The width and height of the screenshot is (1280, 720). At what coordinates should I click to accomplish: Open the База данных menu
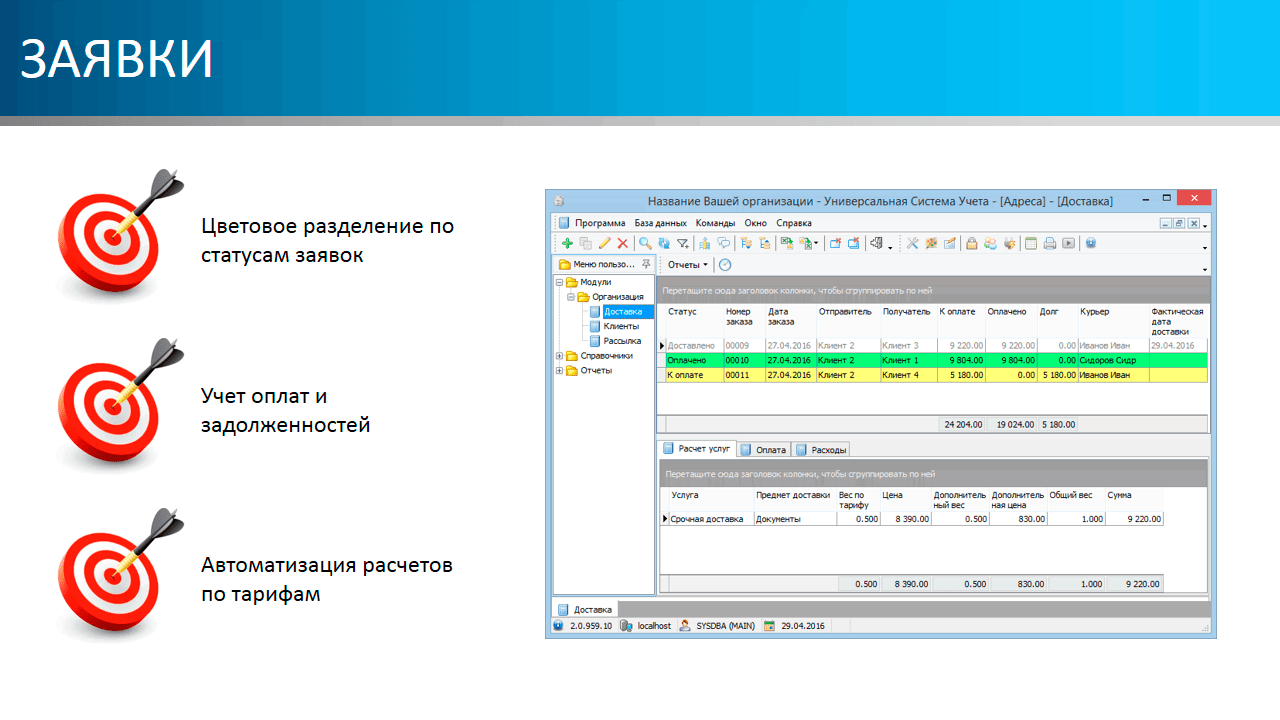click(x=661, y=223)
